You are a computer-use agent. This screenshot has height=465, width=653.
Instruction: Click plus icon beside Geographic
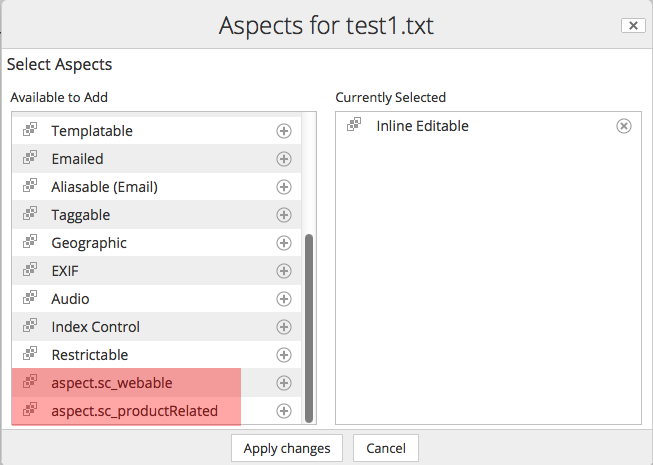(x=284, y=243)
